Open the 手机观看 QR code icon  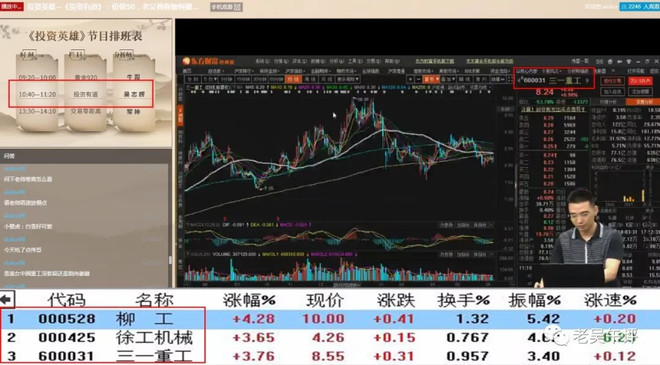point(226,7)
